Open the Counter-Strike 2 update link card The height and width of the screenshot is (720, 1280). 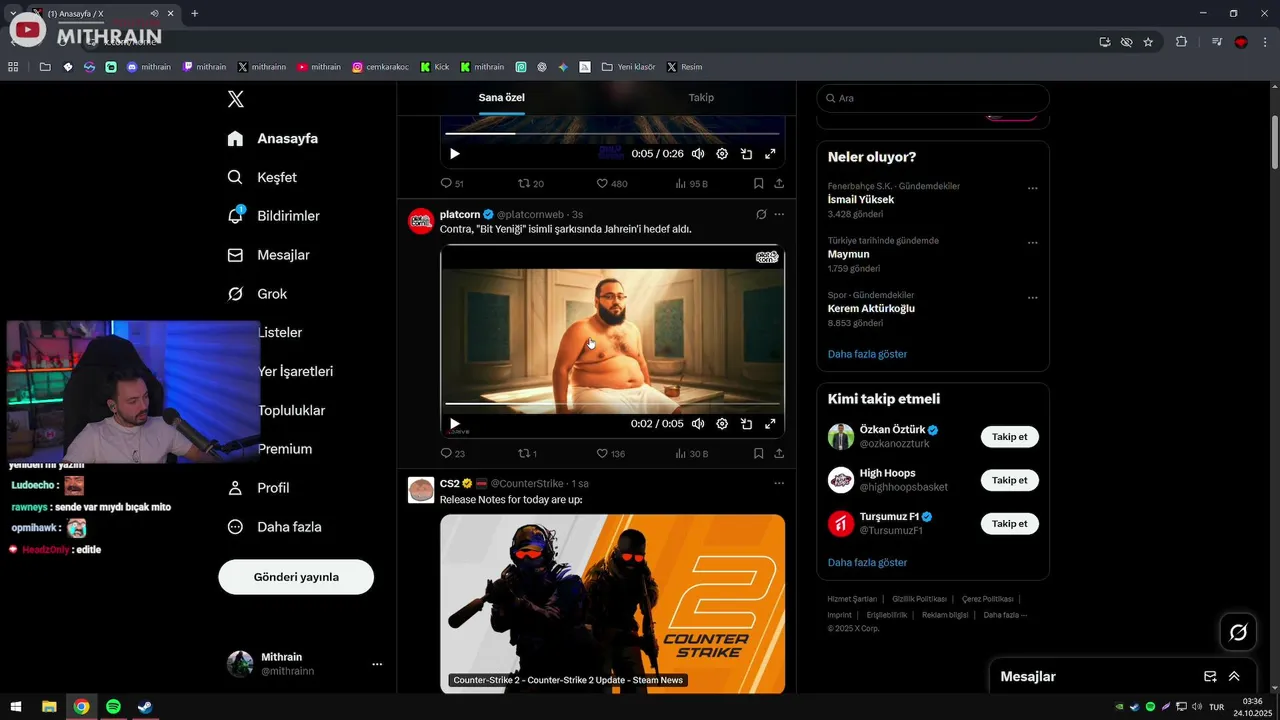[x=612, y=604]
